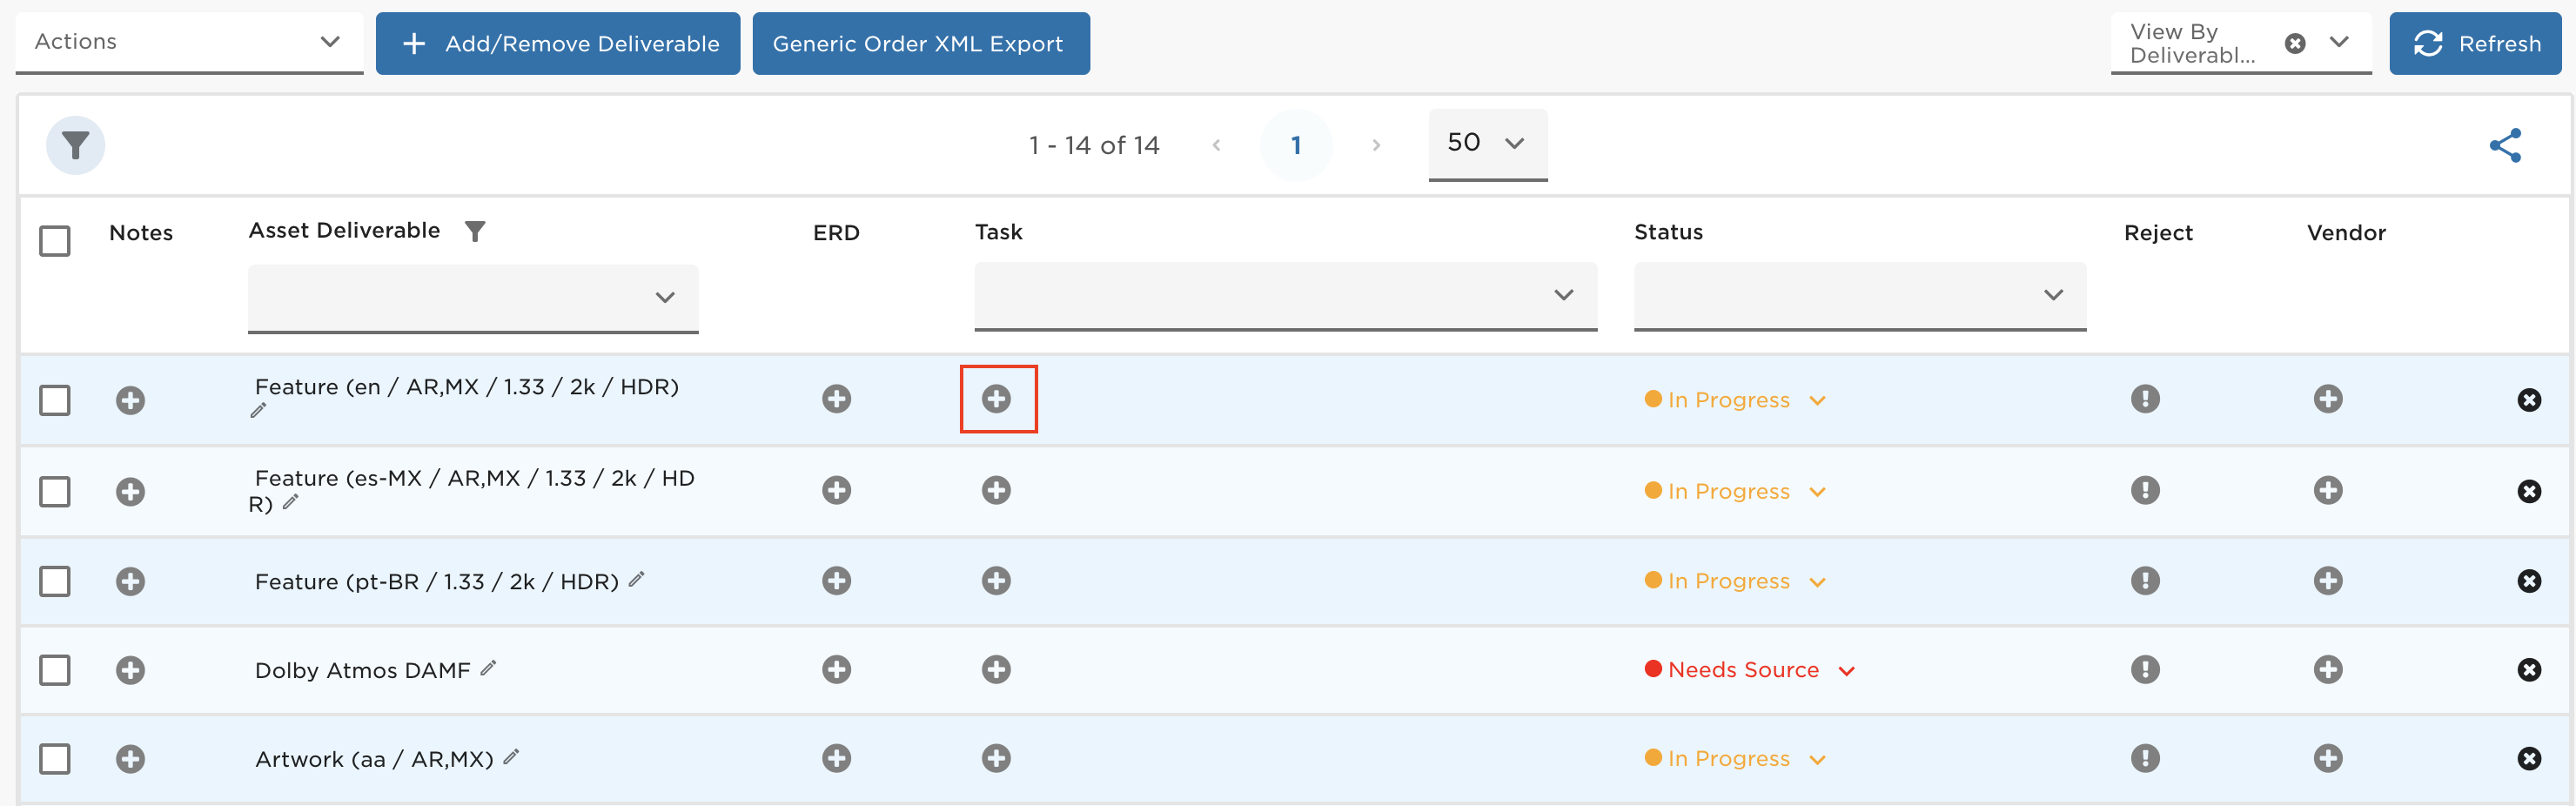Viewport: 2576px width, 806px height.
Task: Add vendor for Feature en AR,MX row
Action: point(2328,399)
